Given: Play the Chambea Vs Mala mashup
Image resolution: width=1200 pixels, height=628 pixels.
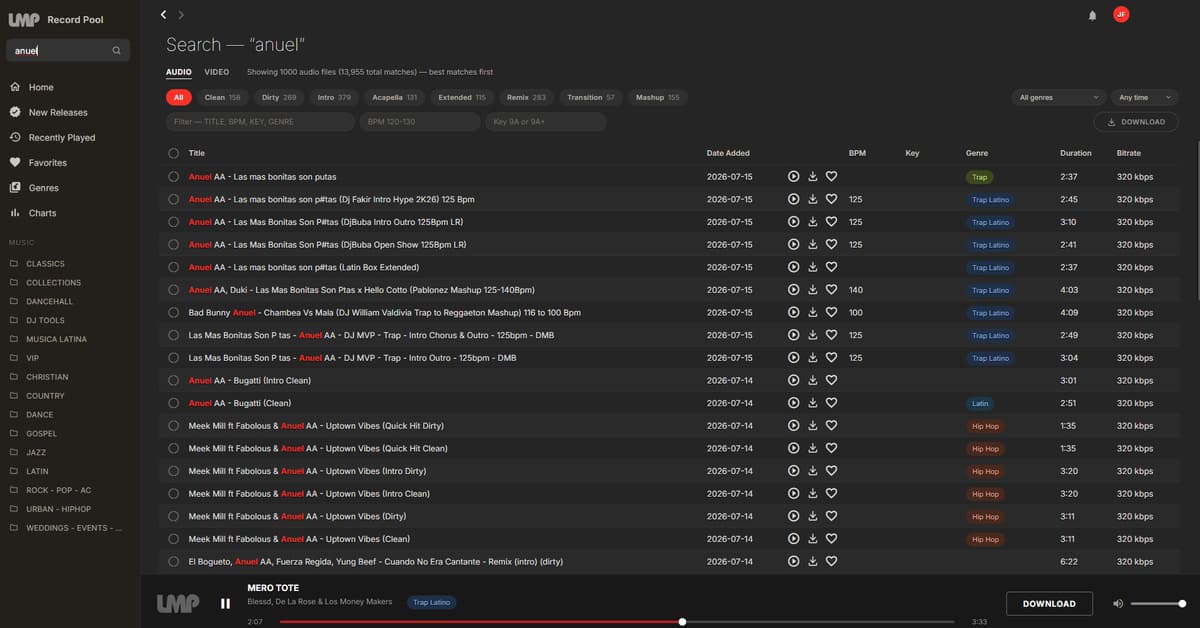Looking at the screenshot, I should coord(793,313).
